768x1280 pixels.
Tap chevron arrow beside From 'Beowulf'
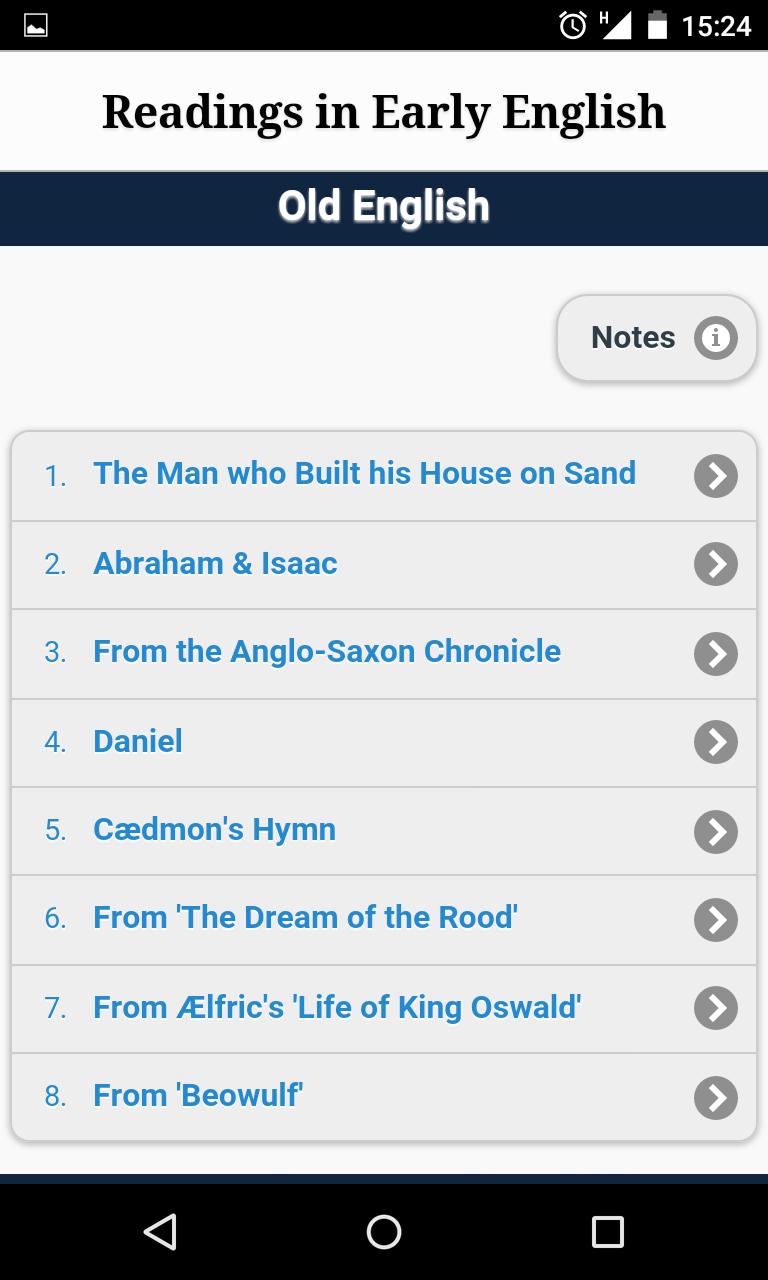716,1097
